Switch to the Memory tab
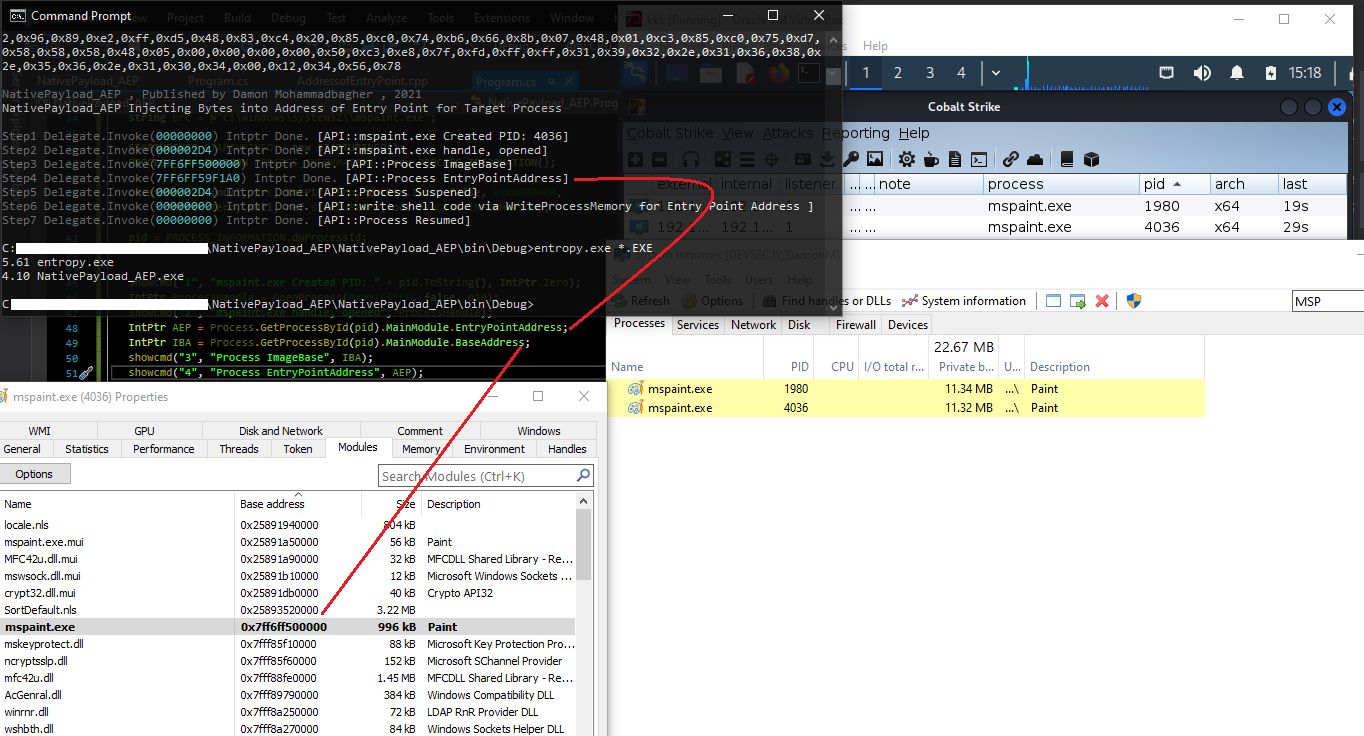This screenshot has width=1364, height=736. (x=421, y=449)
